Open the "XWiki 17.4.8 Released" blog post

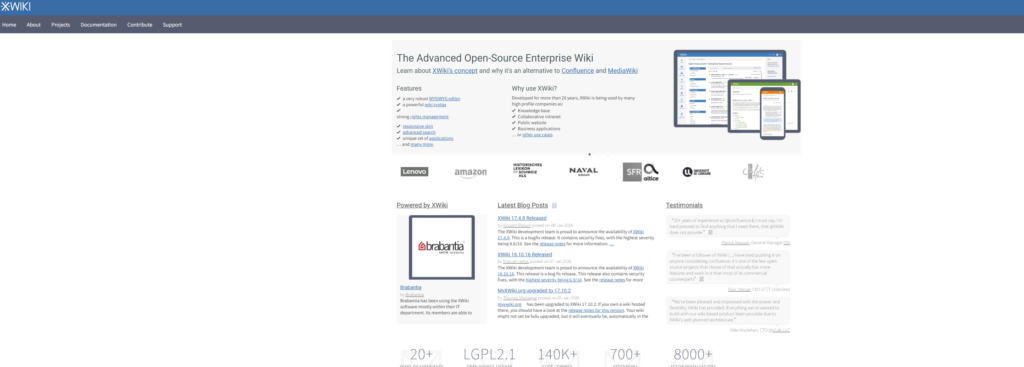[522, 218]
